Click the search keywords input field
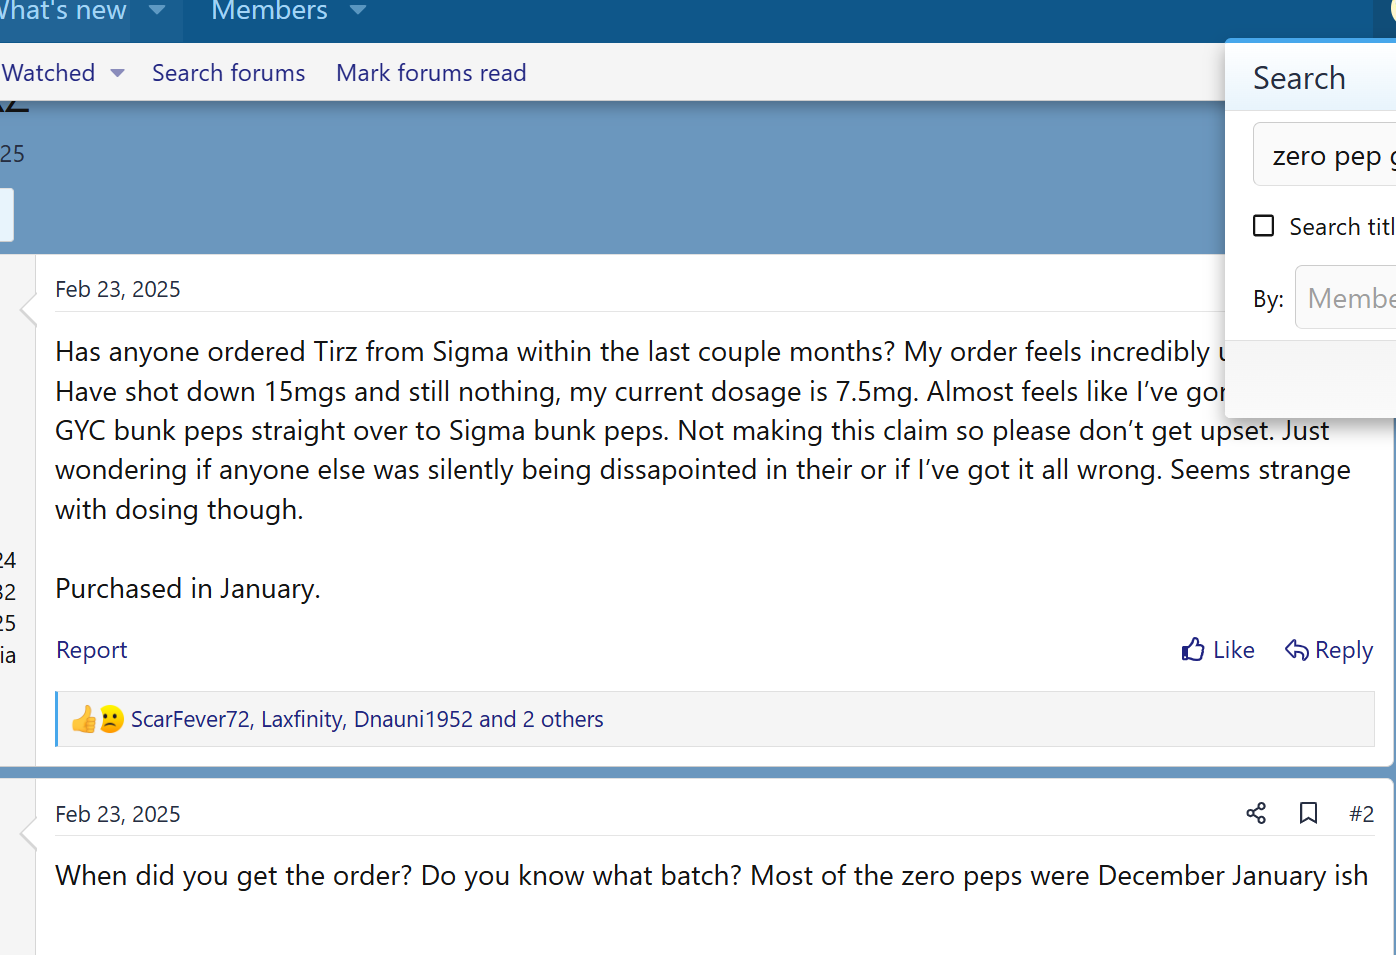Image resolution: width=1396 pixels, height=955 pixels. 1324,155
